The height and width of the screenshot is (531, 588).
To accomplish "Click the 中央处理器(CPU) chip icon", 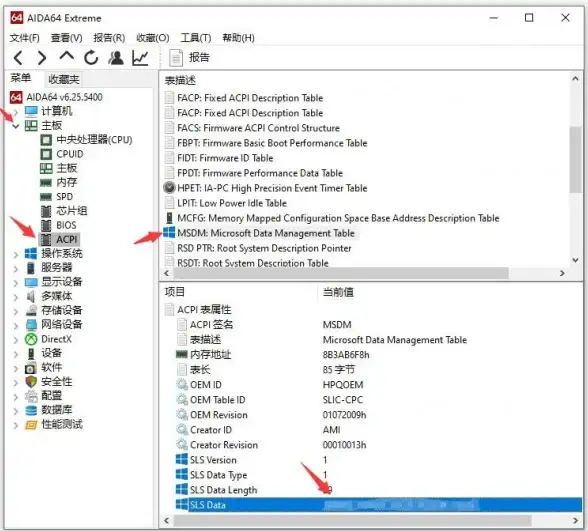I will (x=46, y=140).
